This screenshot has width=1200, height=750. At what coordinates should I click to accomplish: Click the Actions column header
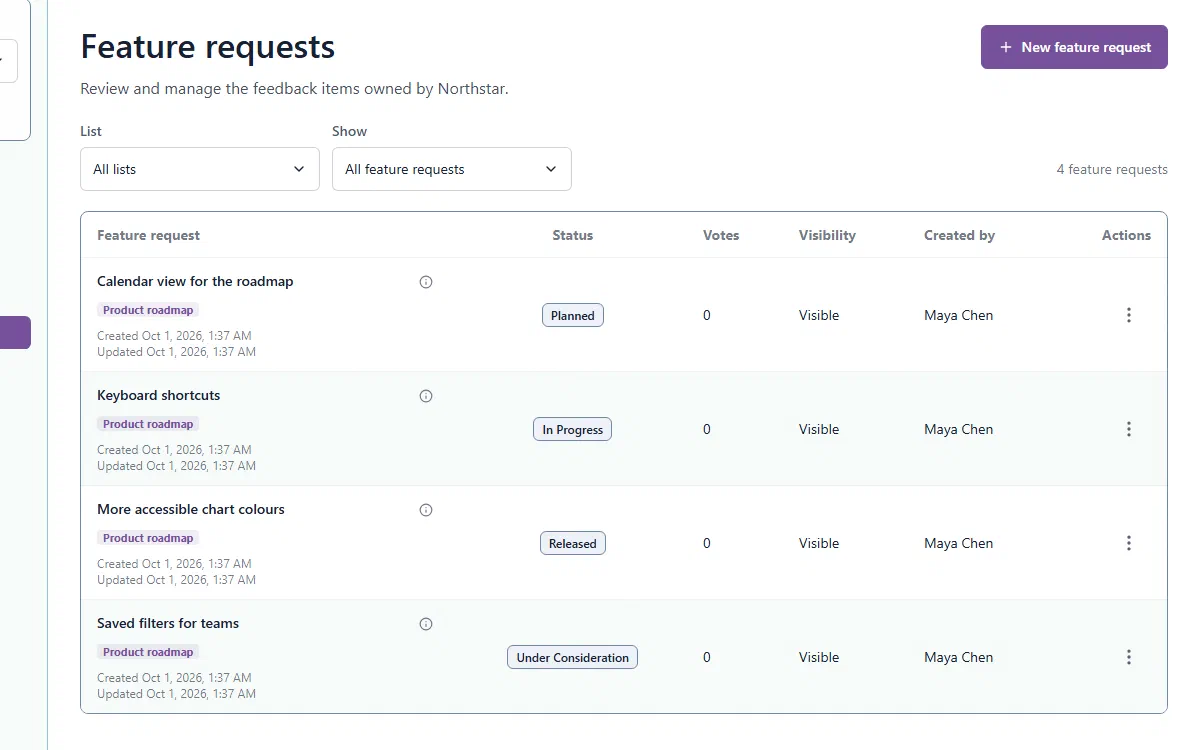click(1126, 235)
